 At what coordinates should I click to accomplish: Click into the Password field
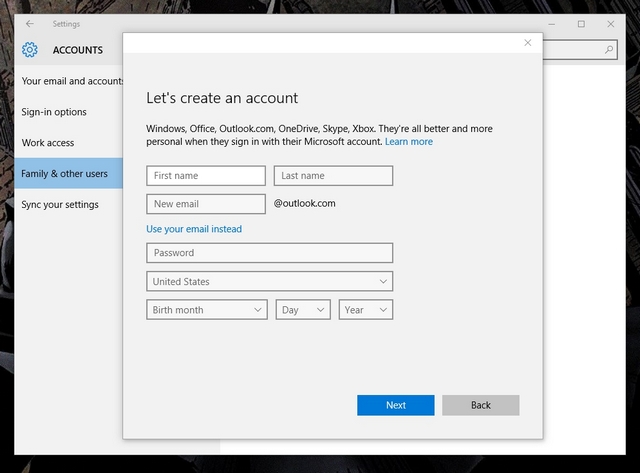270,253
